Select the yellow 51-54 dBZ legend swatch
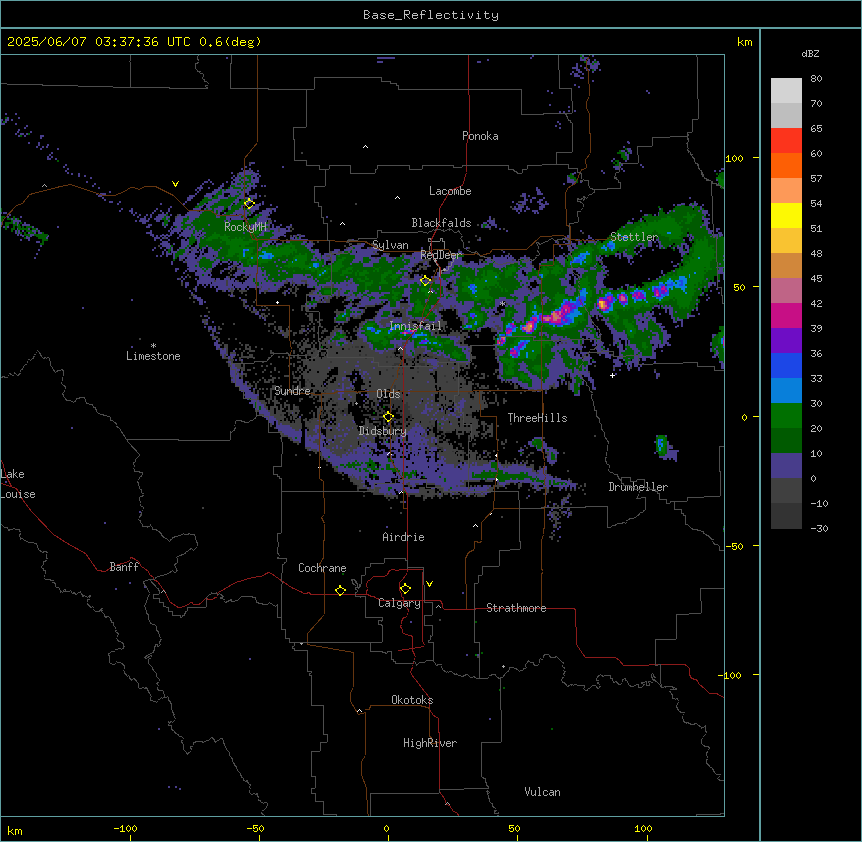 [x=786, y=215]
